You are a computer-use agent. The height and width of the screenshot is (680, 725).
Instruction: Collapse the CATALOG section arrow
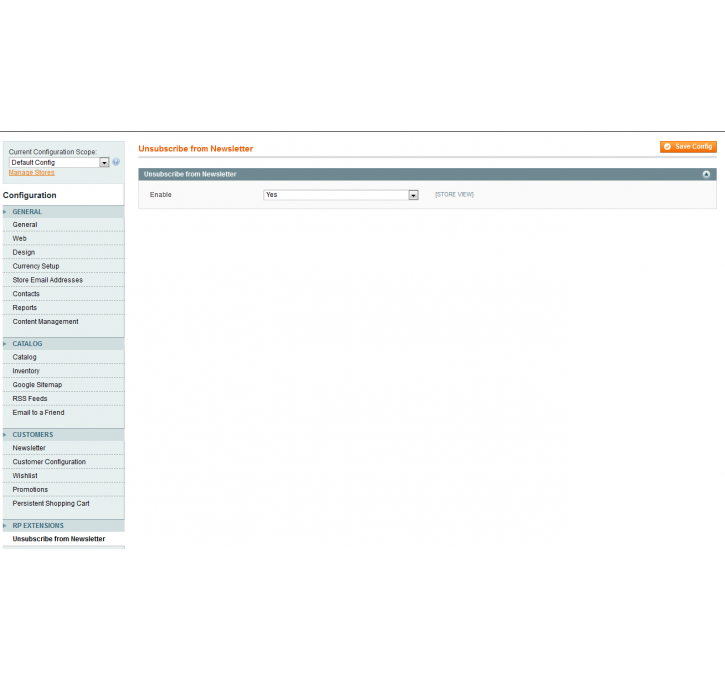[x=5, y=344]
